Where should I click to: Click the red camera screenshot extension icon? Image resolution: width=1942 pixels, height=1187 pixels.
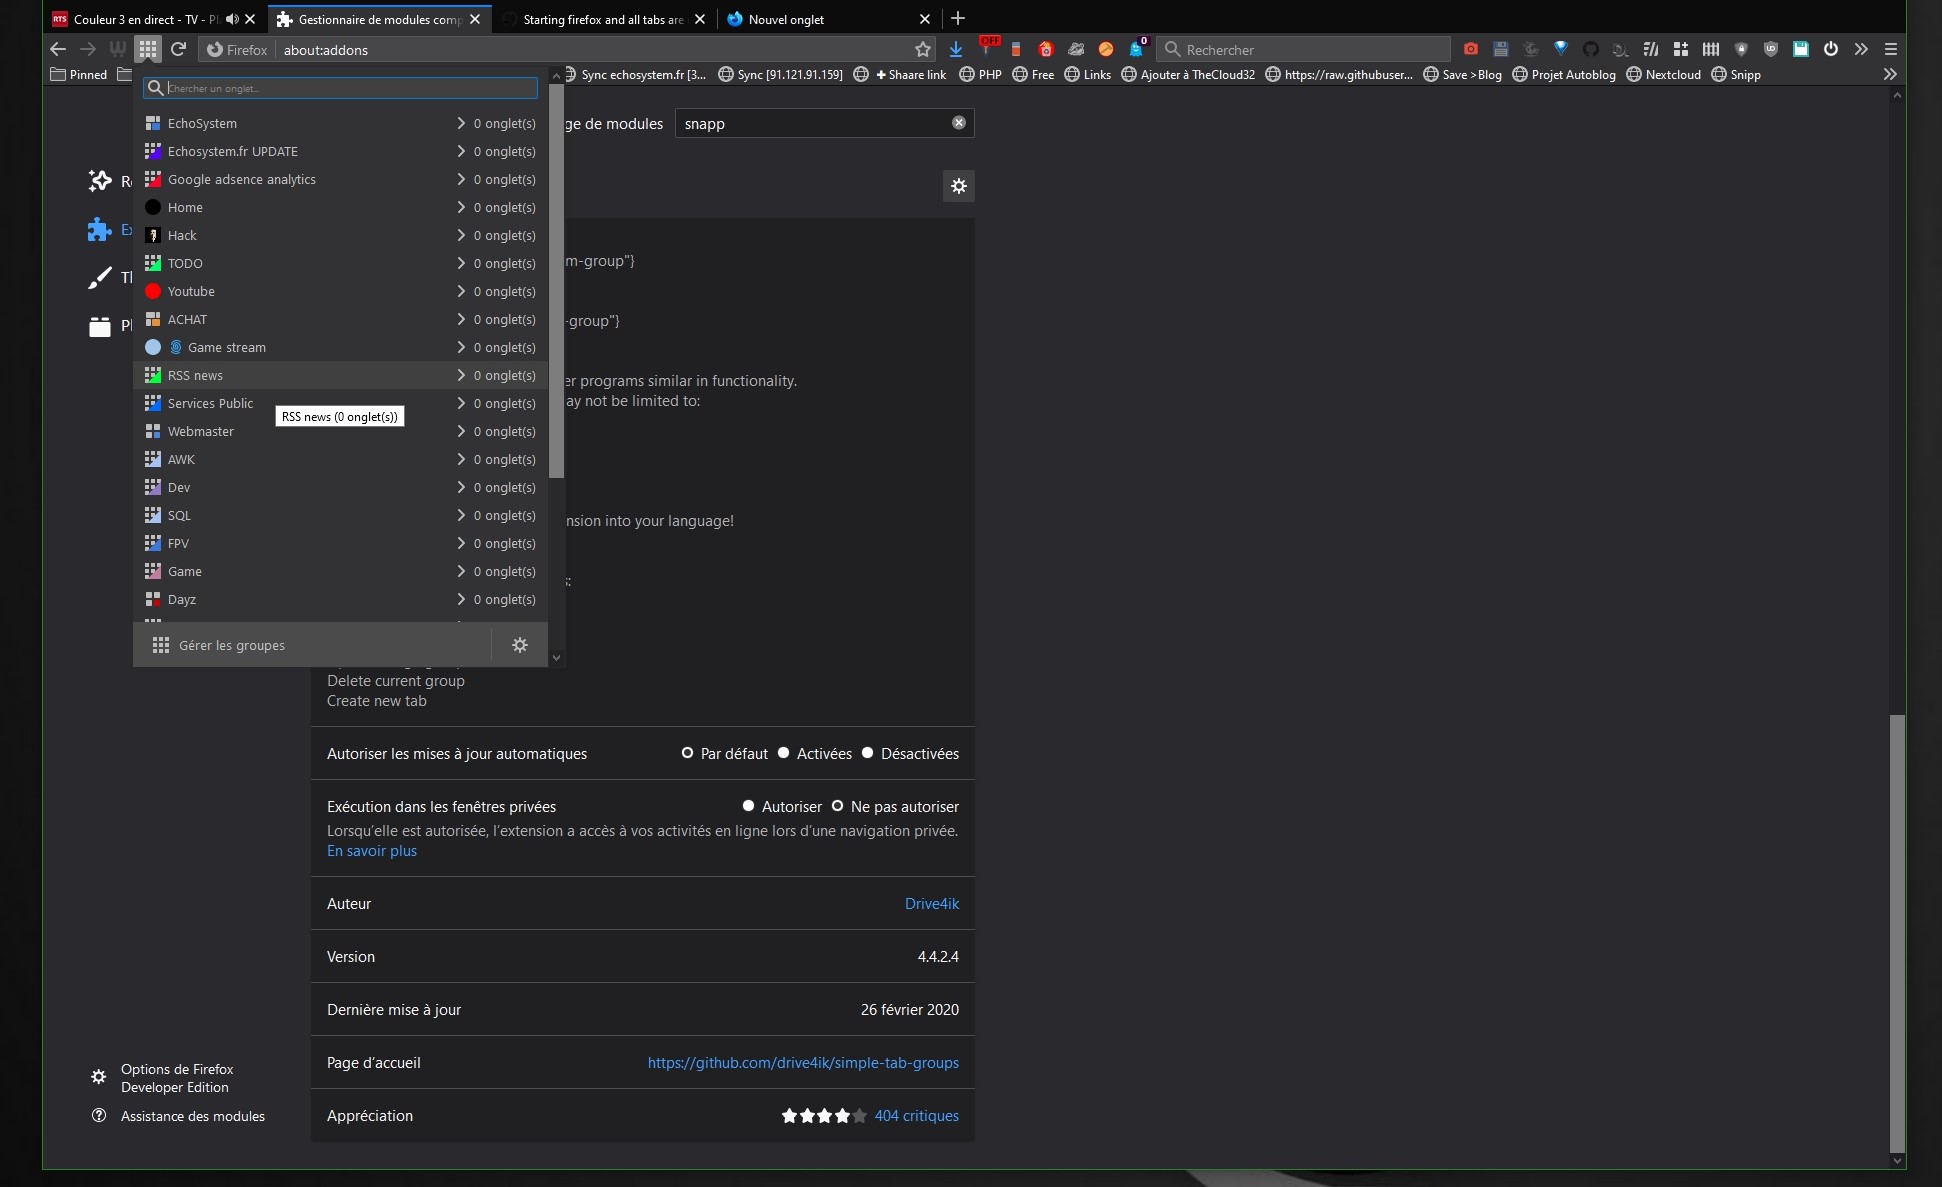(1471, 49)
